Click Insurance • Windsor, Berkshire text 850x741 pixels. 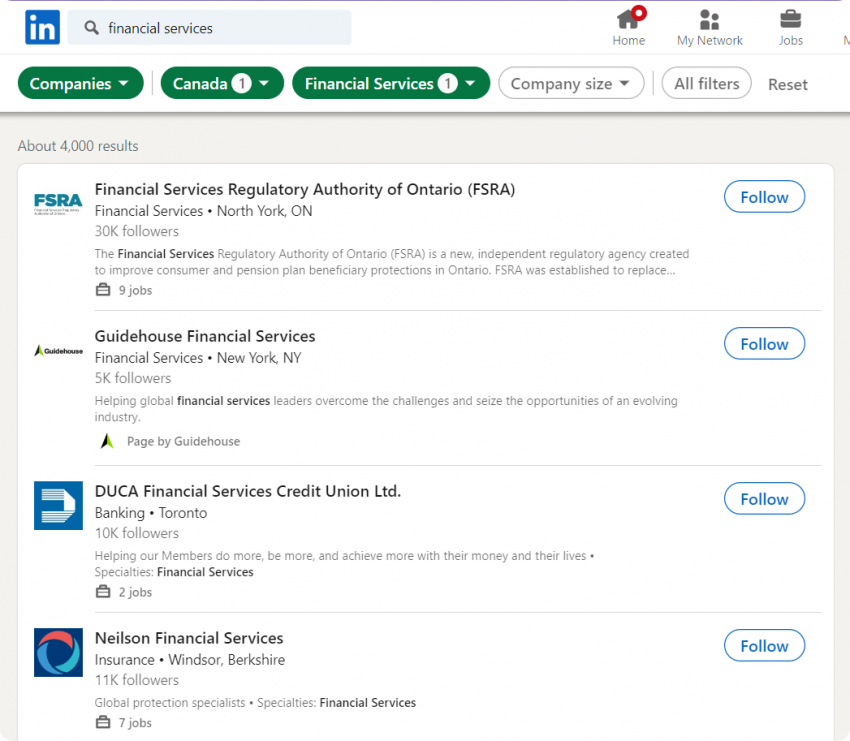(190, 660)
